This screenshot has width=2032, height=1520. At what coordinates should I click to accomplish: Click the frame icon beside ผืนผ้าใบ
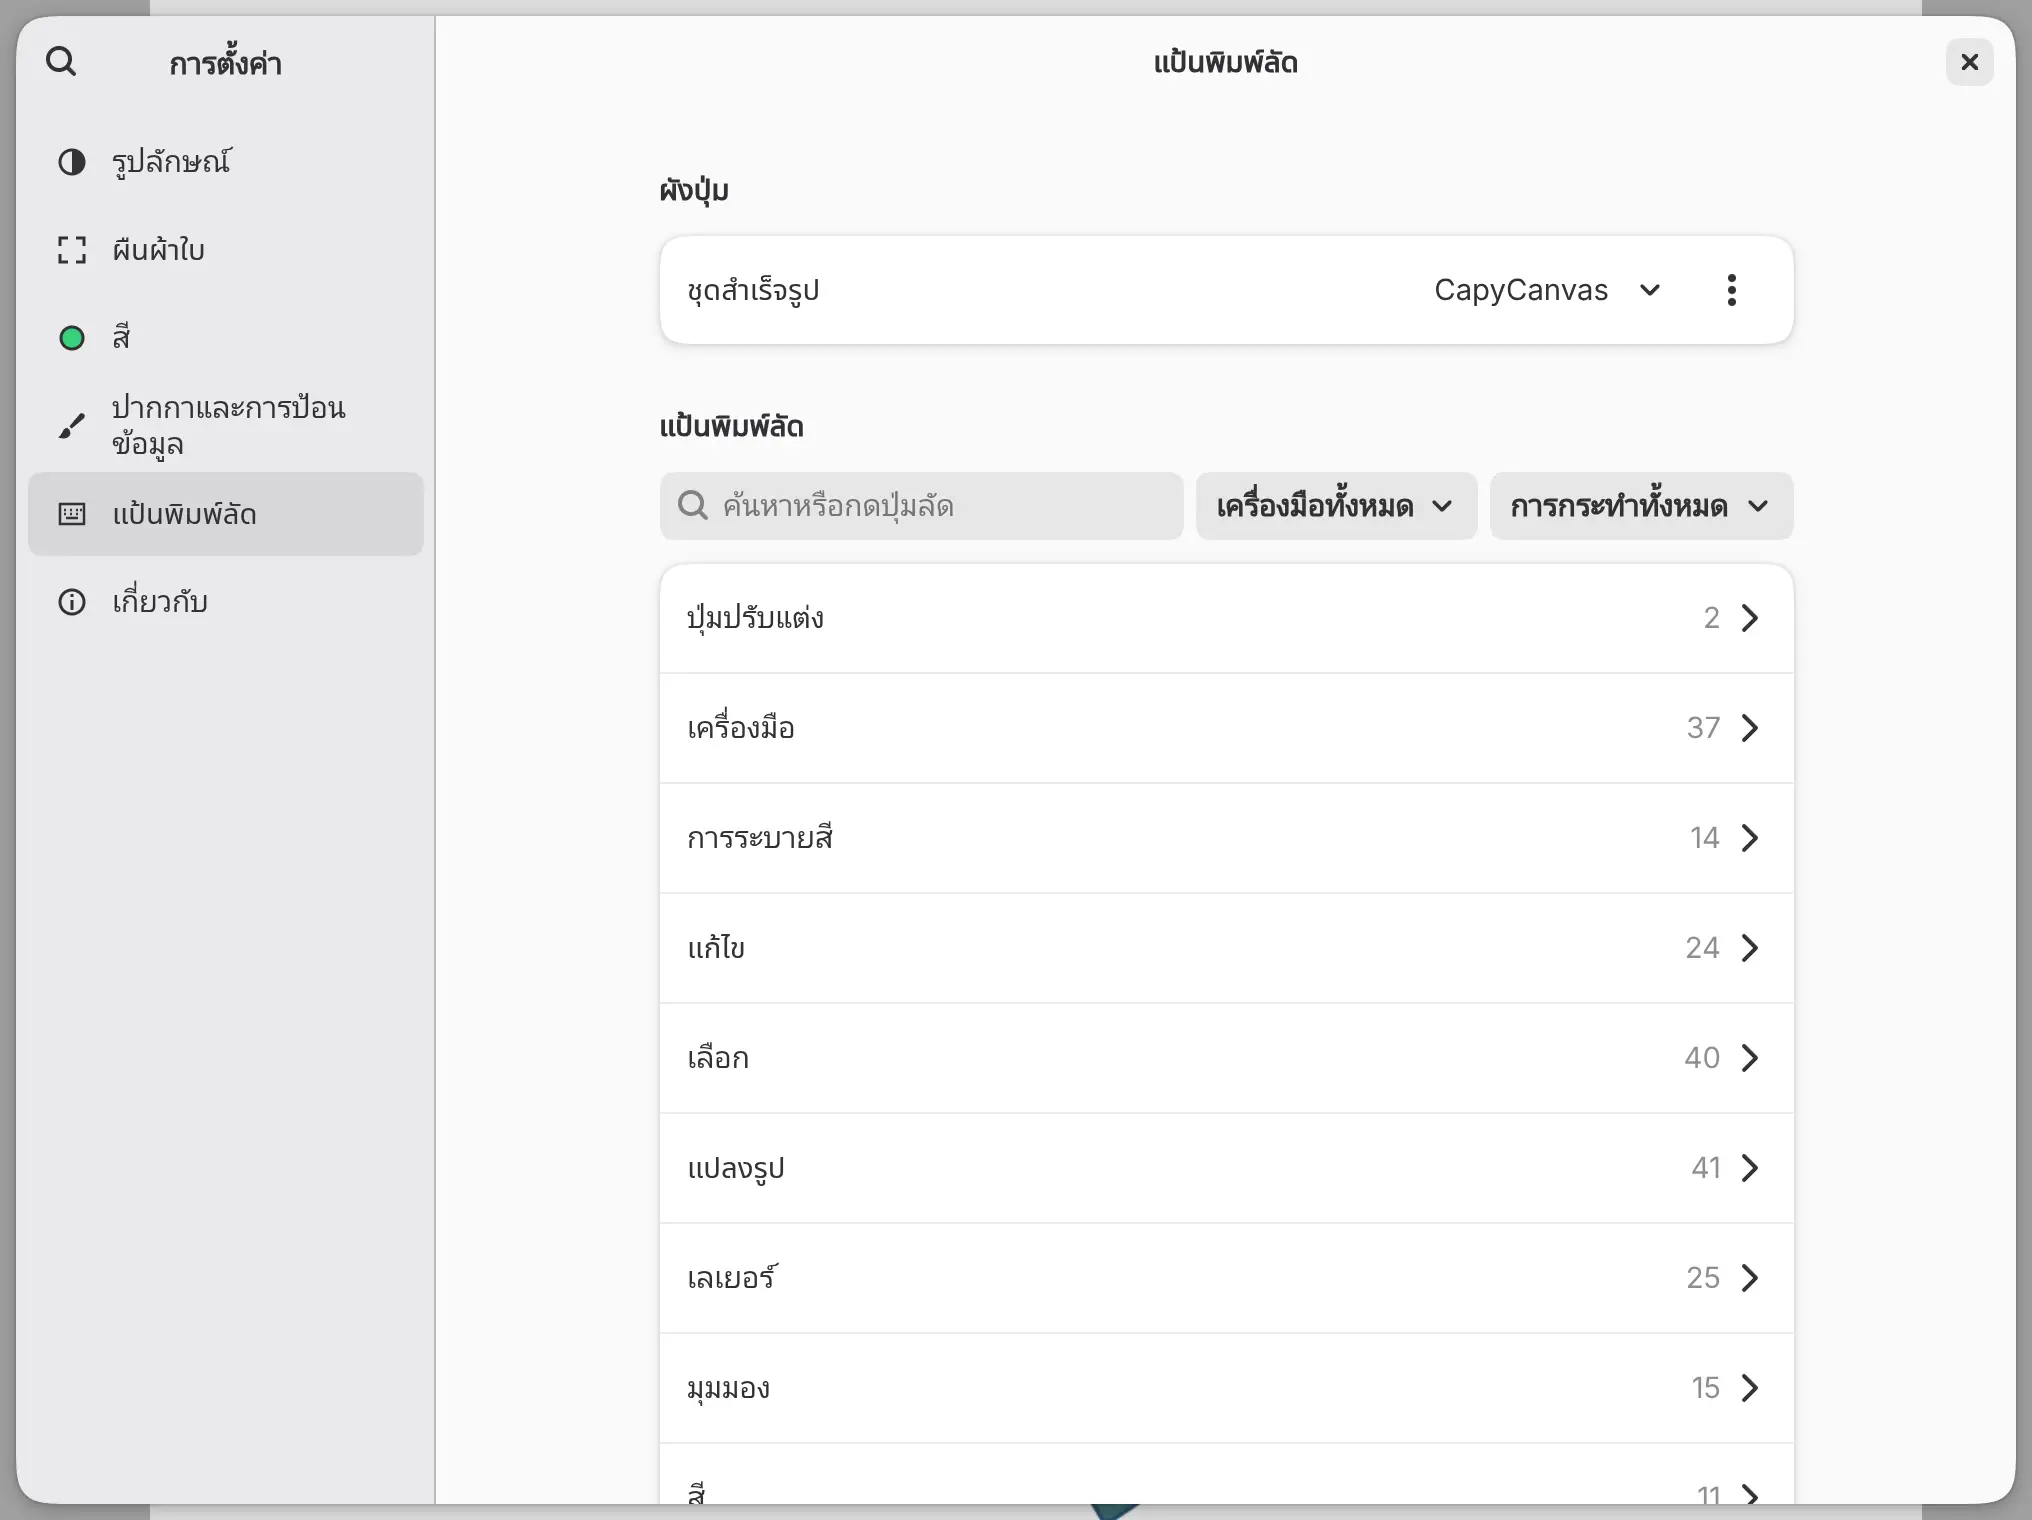72,250
